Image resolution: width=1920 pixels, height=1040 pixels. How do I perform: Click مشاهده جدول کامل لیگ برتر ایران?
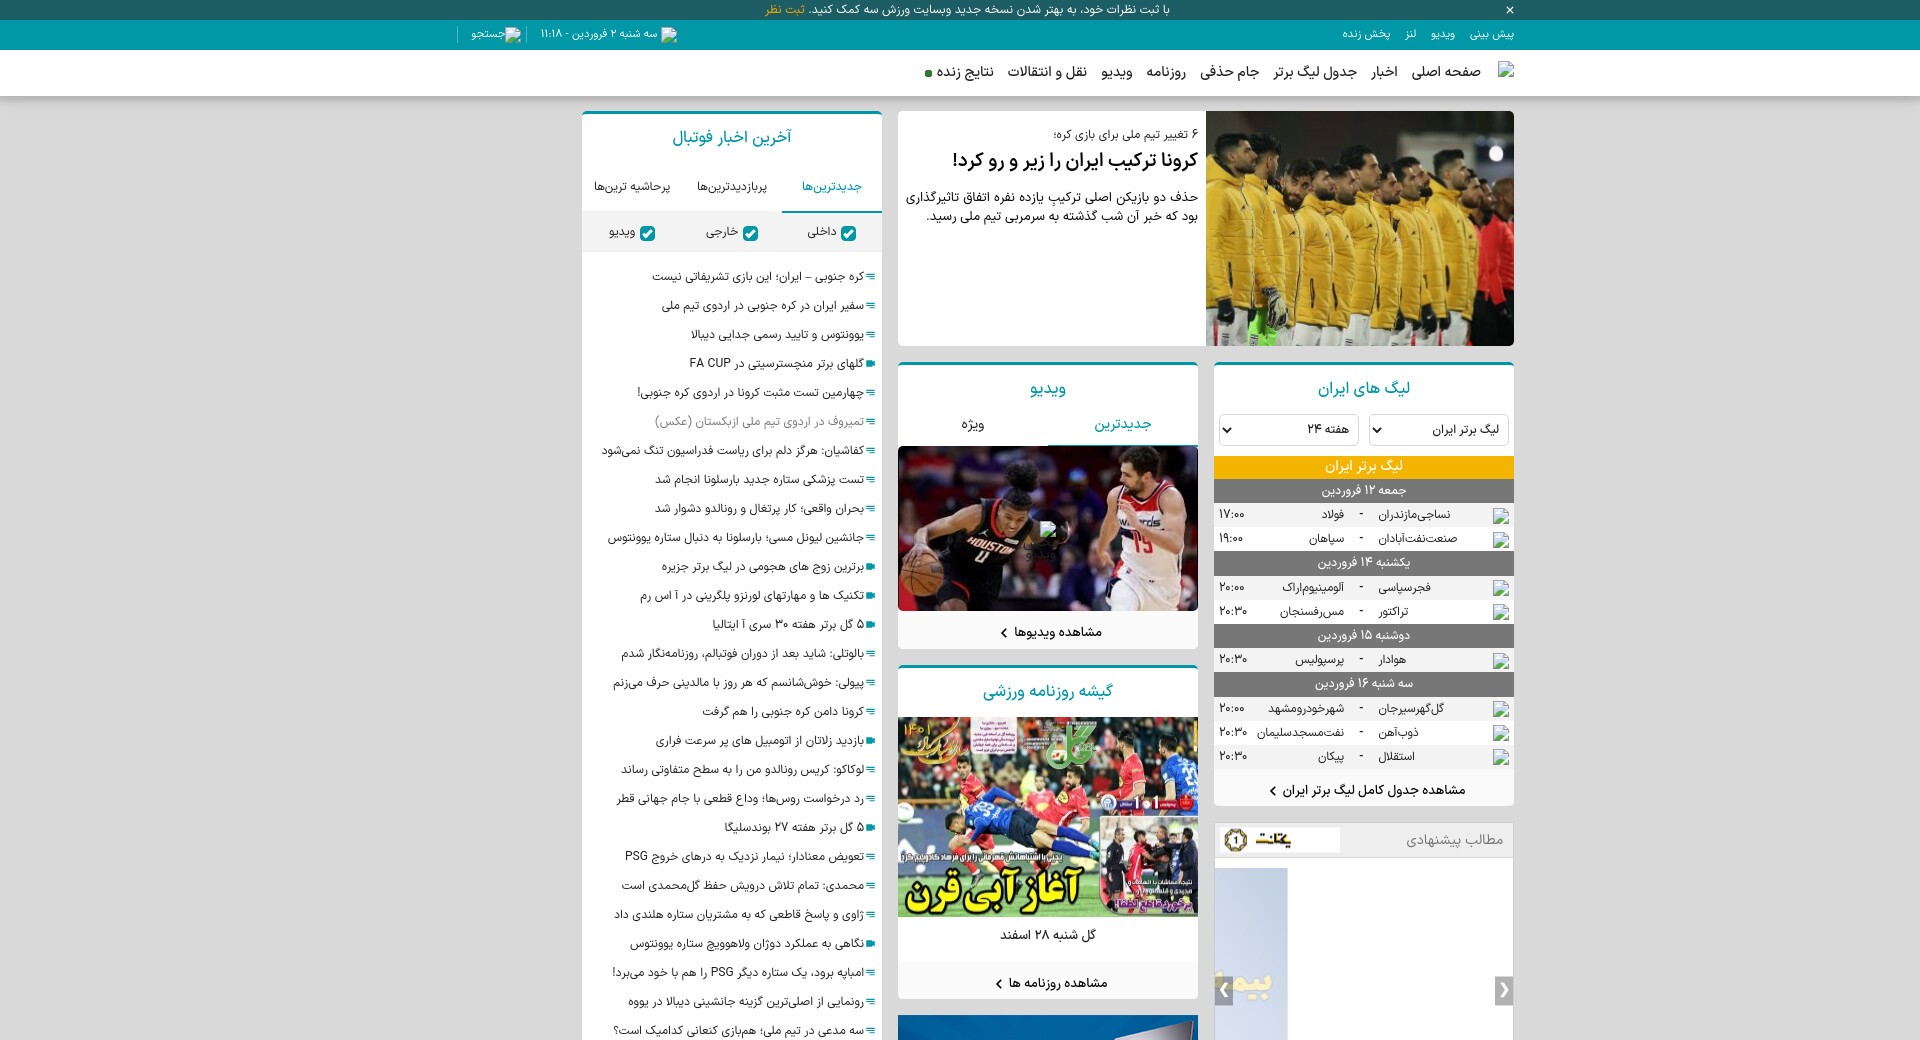tap(1366, 790)
